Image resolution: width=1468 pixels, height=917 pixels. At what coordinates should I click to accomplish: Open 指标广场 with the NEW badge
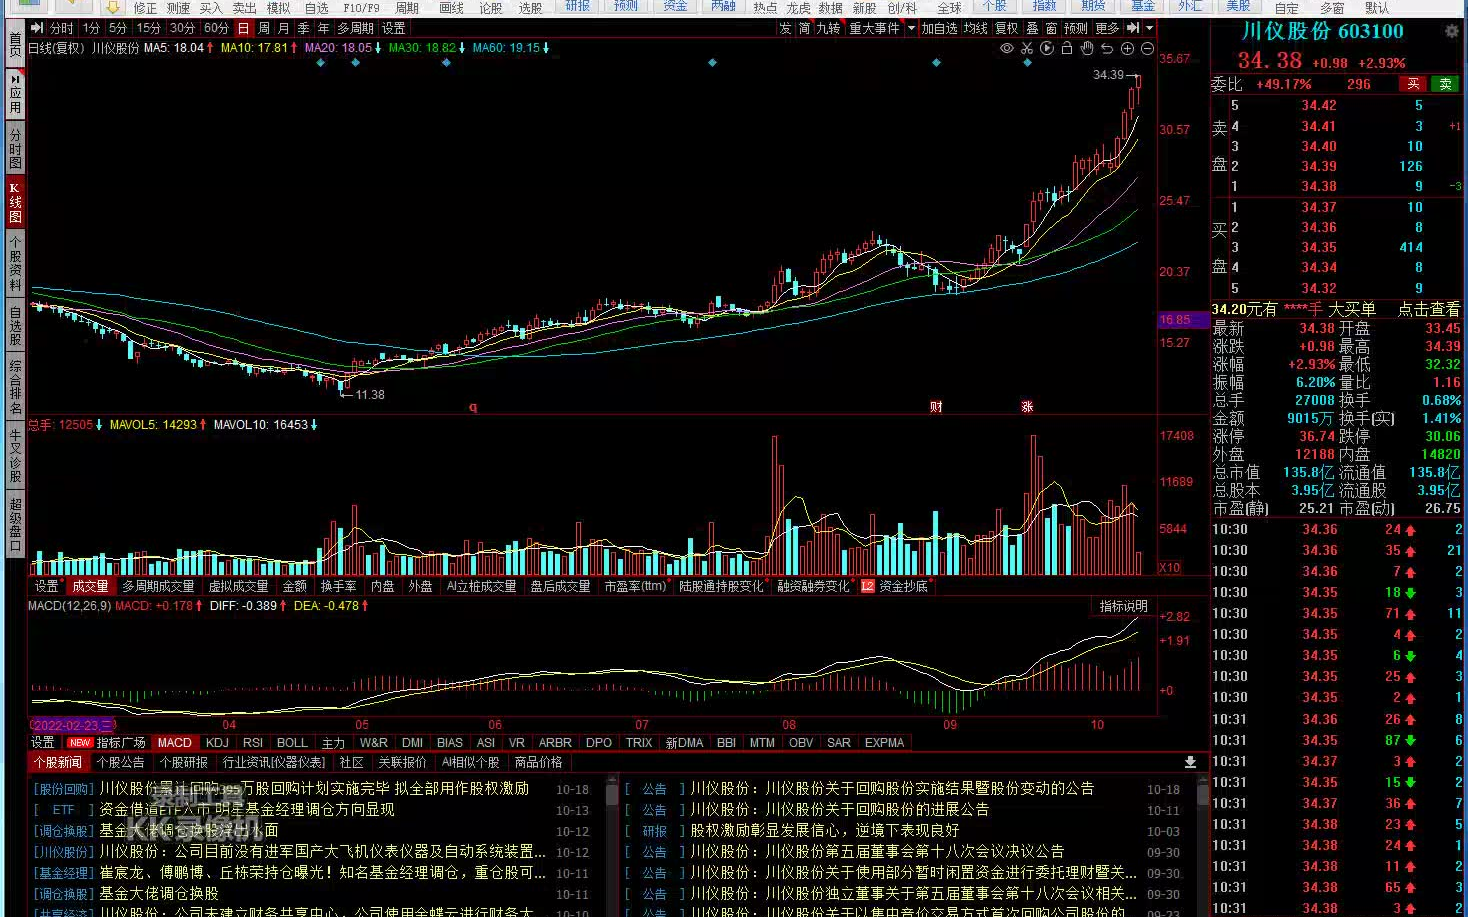click(107, 742)
